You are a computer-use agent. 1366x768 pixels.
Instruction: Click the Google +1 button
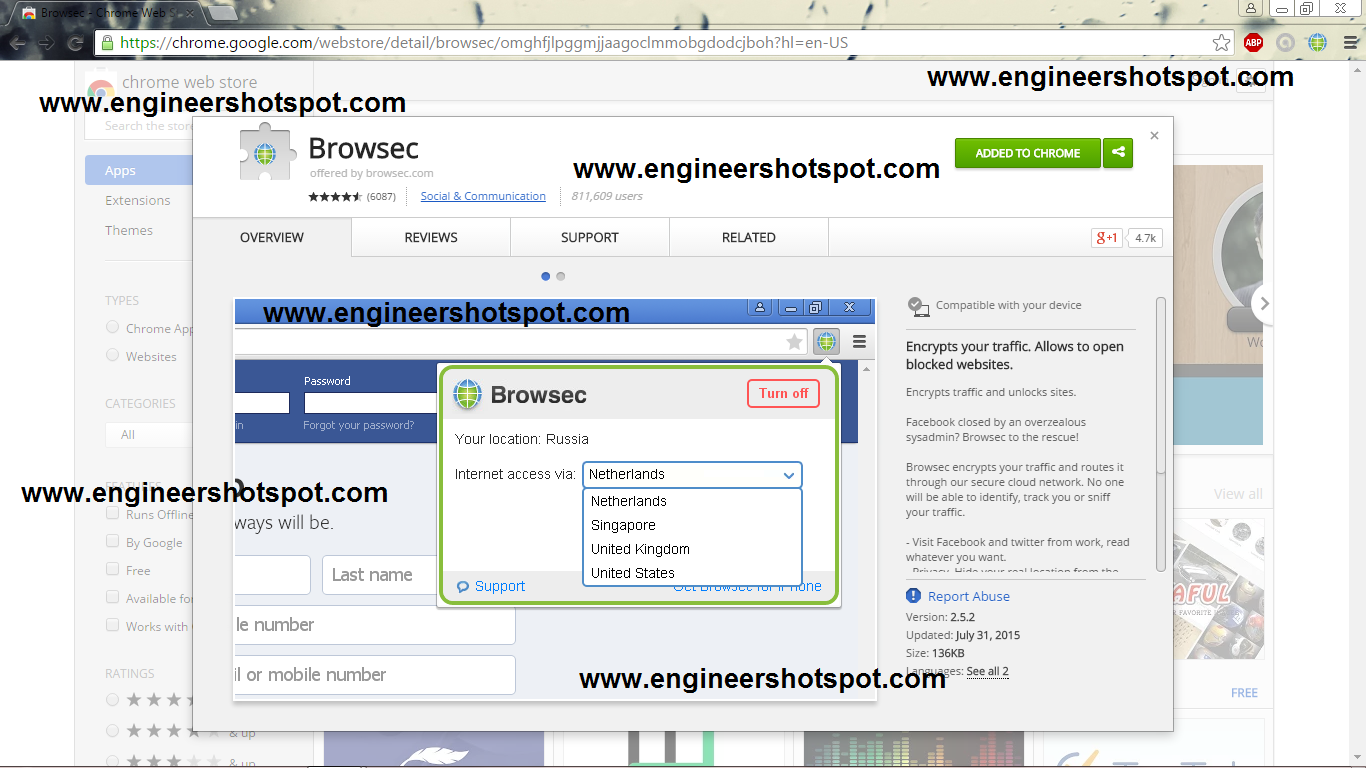(x=1107, y=238)
